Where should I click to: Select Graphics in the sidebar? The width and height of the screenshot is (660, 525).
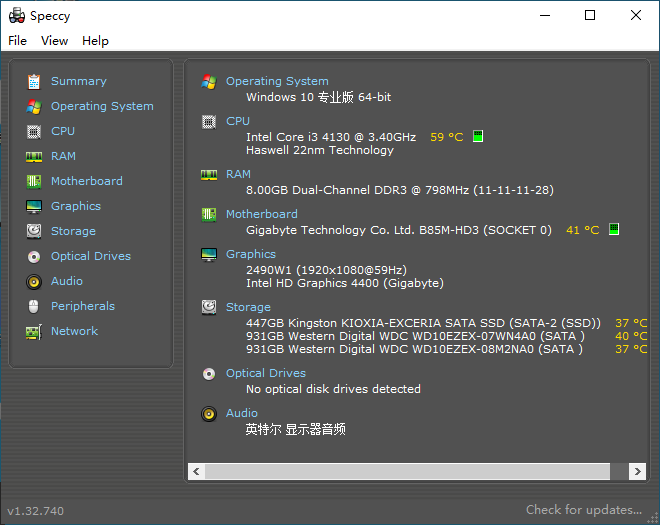[x=76, y=206]
